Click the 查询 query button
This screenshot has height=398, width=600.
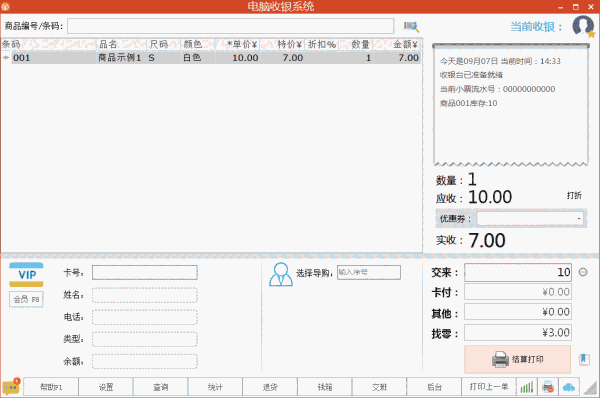click(x=161, y=387)
